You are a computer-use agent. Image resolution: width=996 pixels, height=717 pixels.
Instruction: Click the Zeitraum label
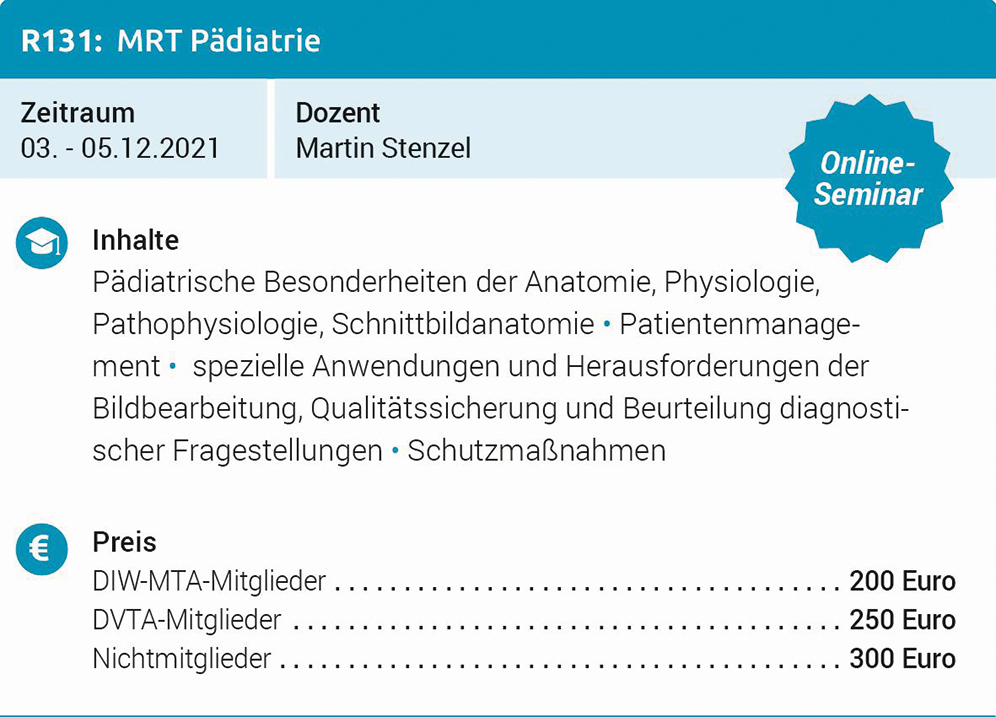point(78,113)
